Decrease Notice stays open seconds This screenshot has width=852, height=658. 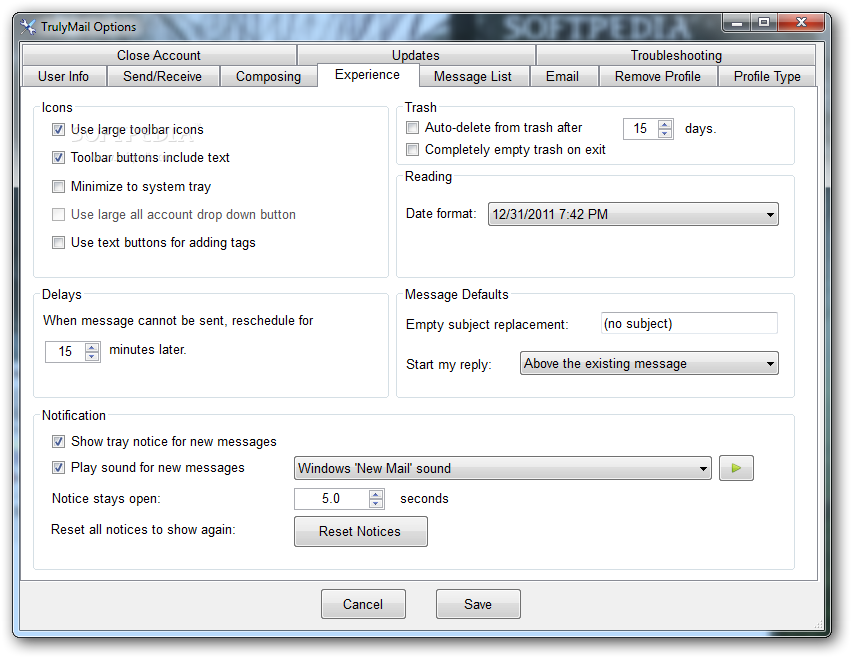(x=375, y=503)
